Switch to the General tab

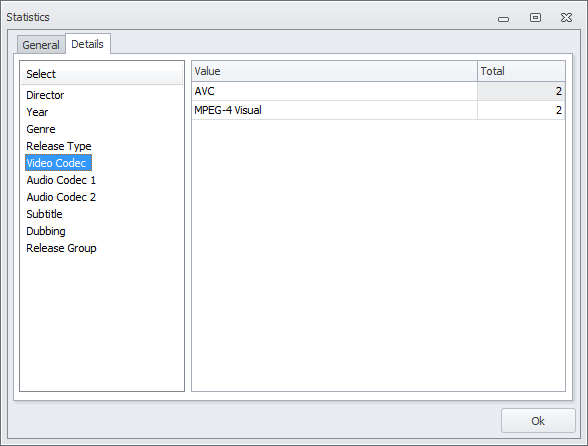pyautogui.click(x=41, y=45)
